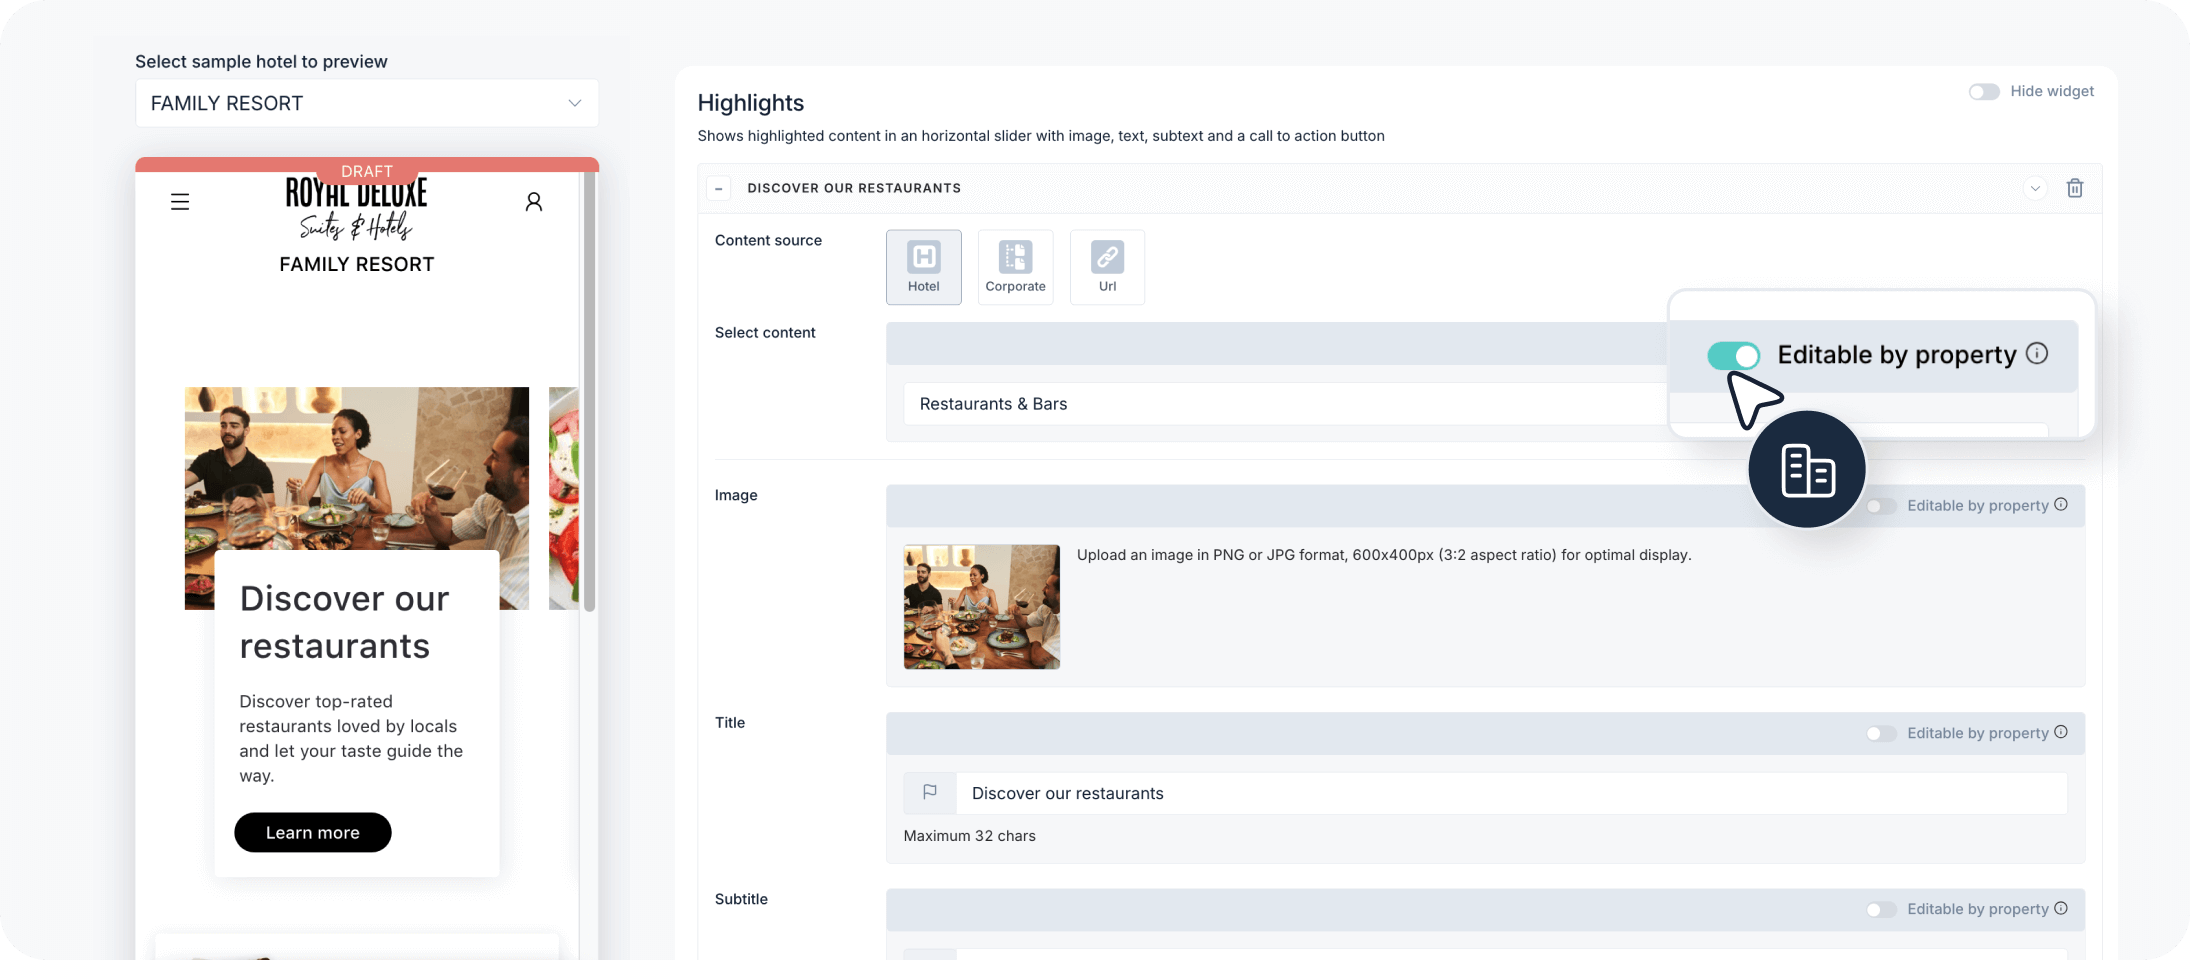
Task: Enable Editable by property for Title
Action: click(1881, 734)
